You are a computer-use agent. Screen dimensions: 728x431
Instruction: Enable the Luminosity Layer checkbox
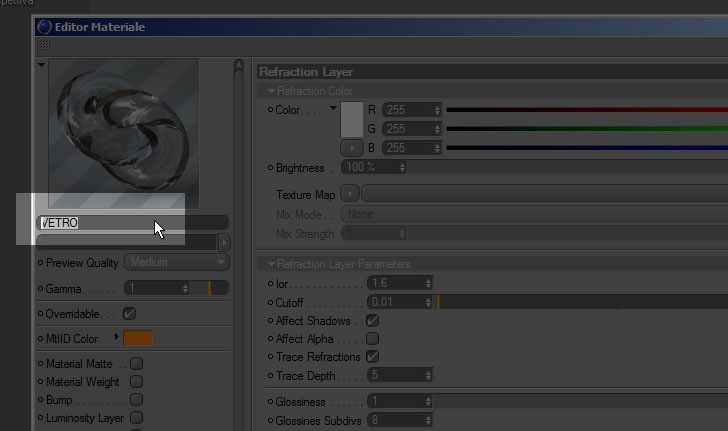(136, 418)
